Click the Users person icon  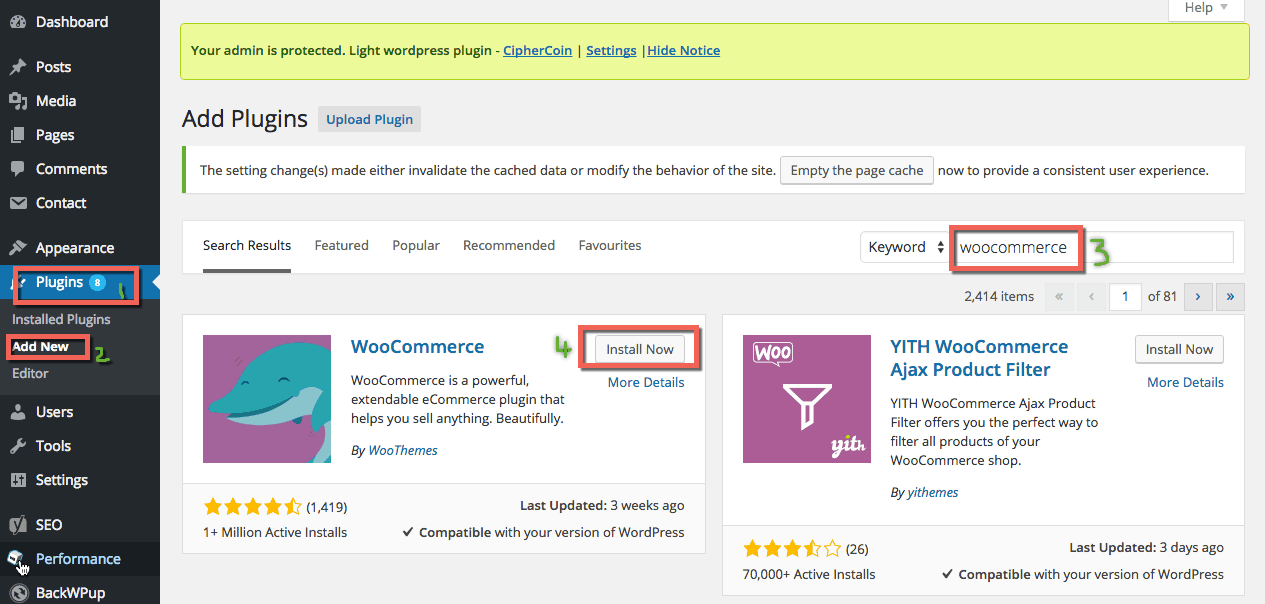click(18, 412)
